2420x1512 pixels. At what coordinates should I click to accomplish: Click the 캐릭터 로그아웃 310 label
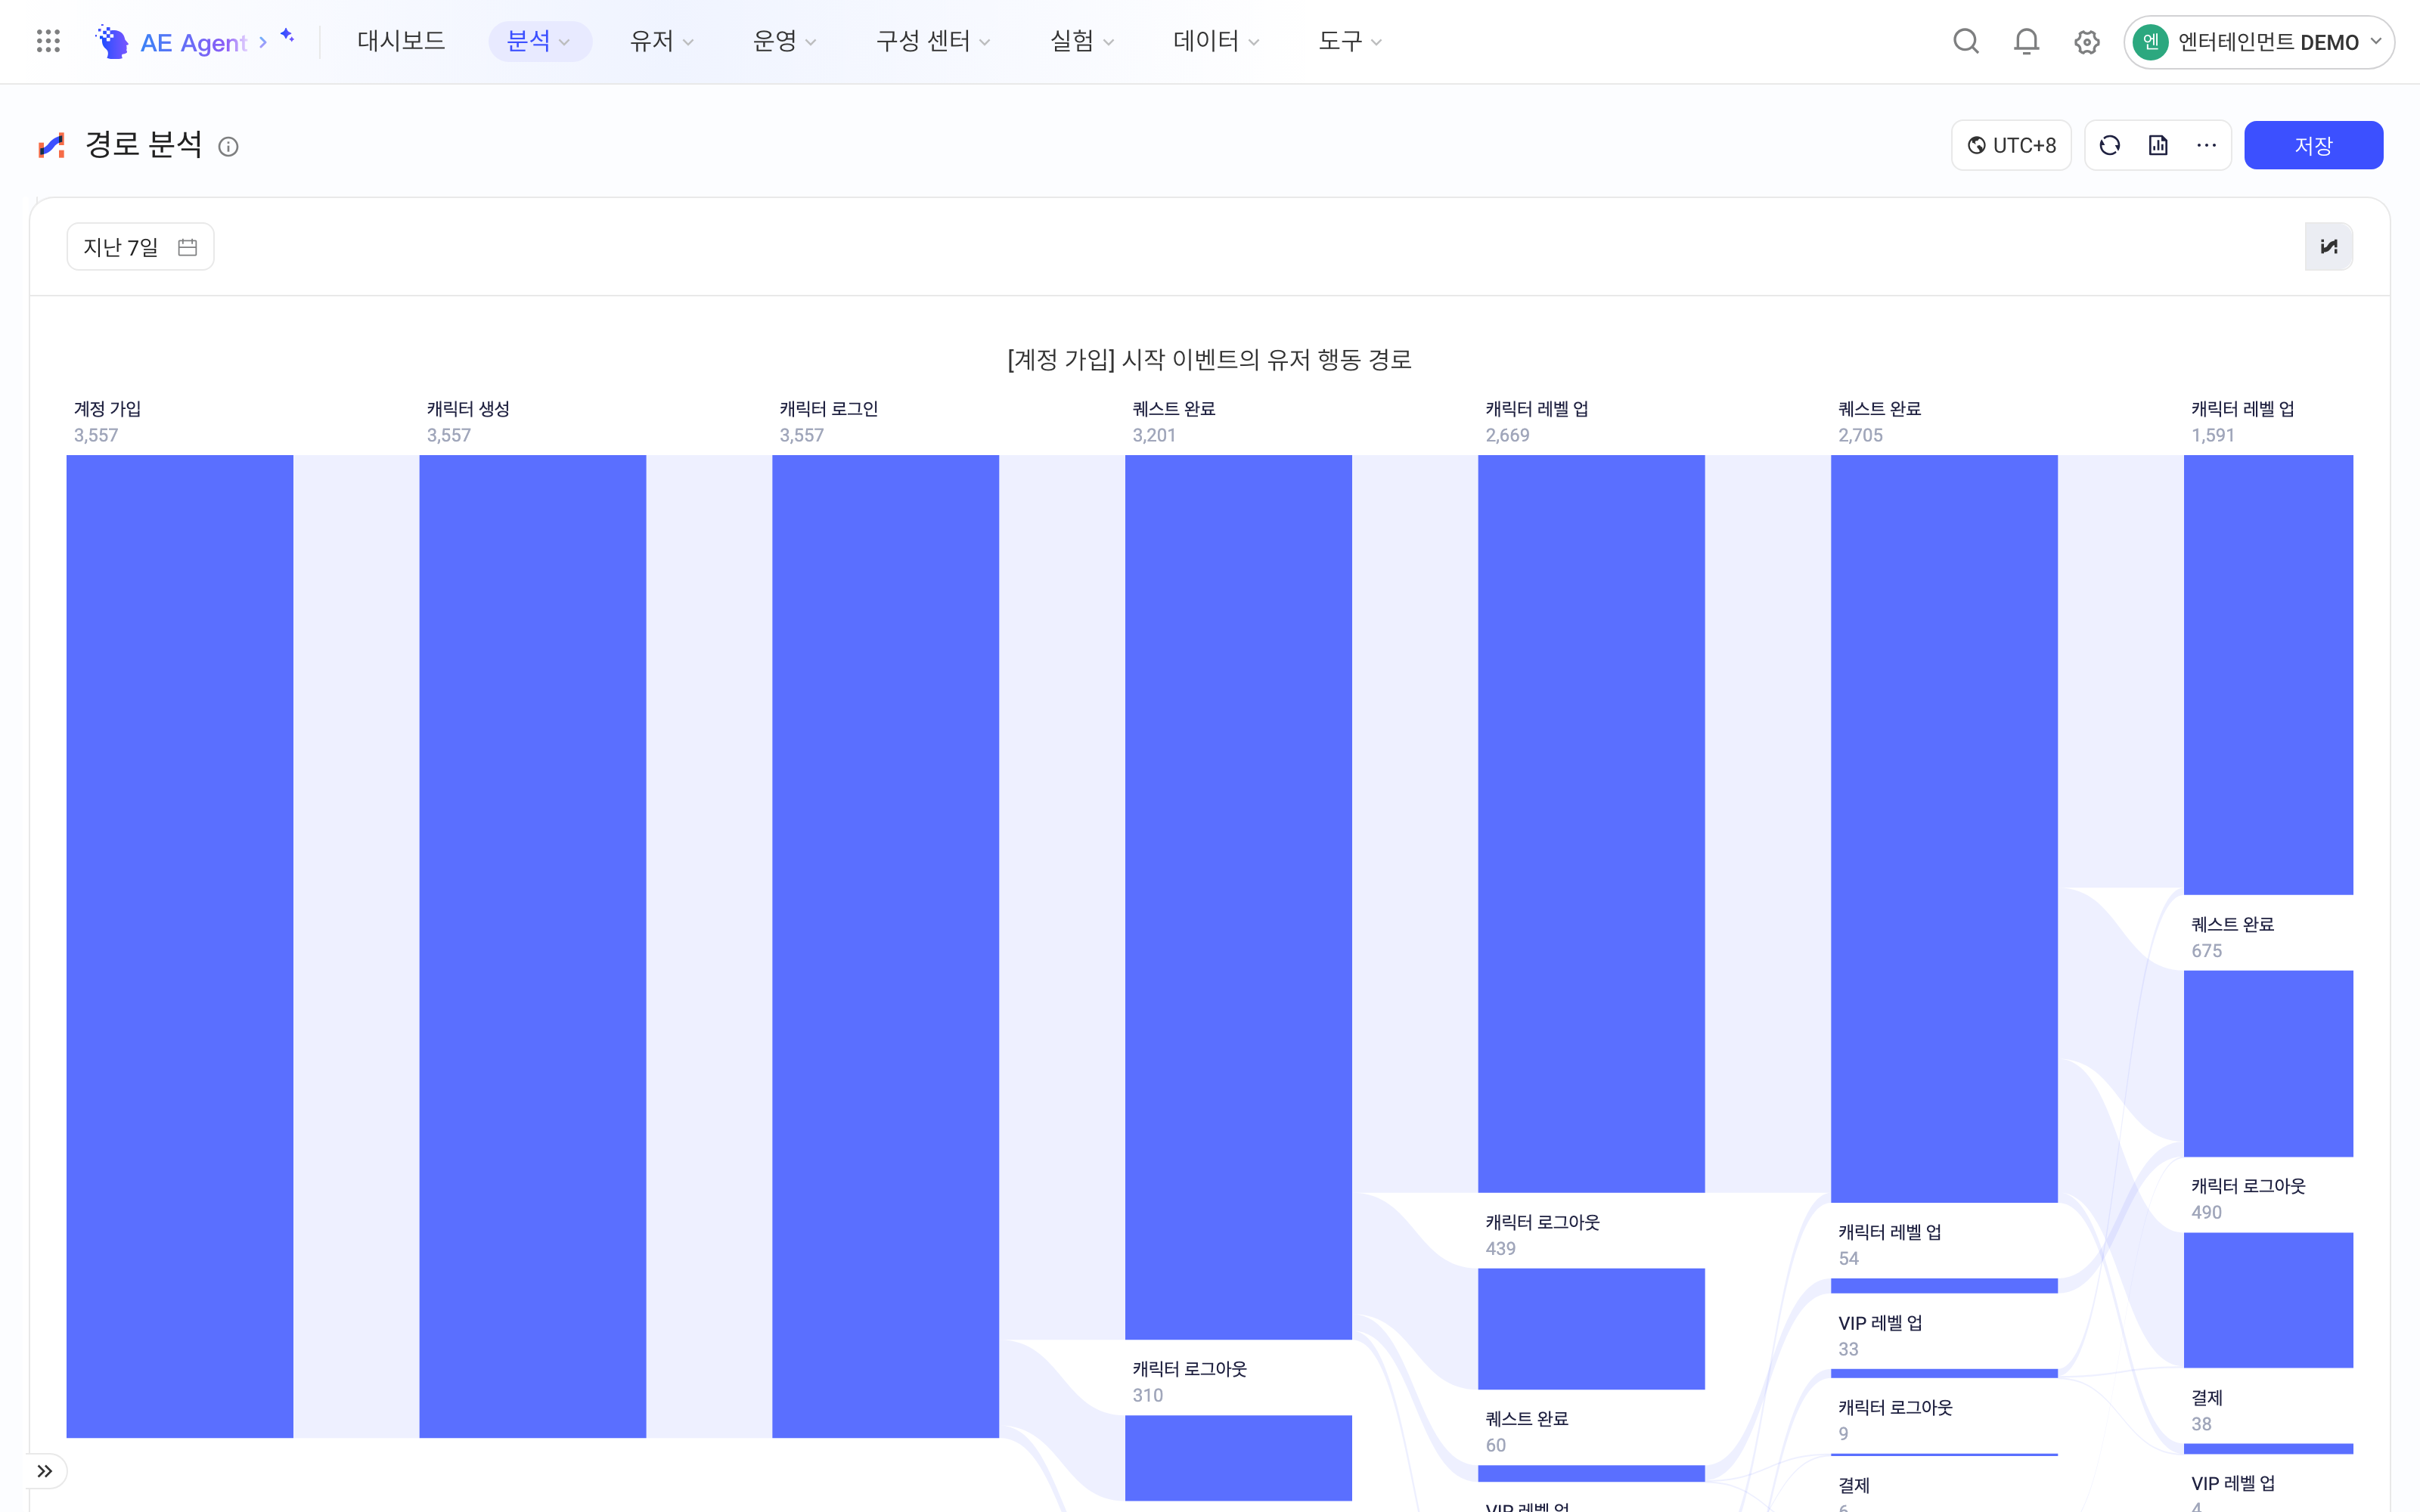coord(1189,1381)
